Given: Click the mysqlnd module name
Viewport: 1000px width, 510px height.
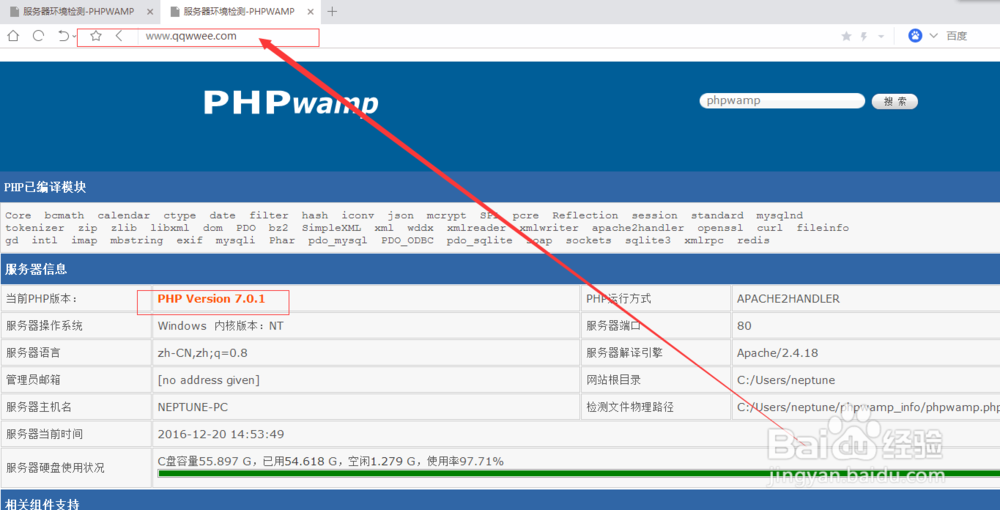Looking at the screenshot, I should [x=779, y=215].
